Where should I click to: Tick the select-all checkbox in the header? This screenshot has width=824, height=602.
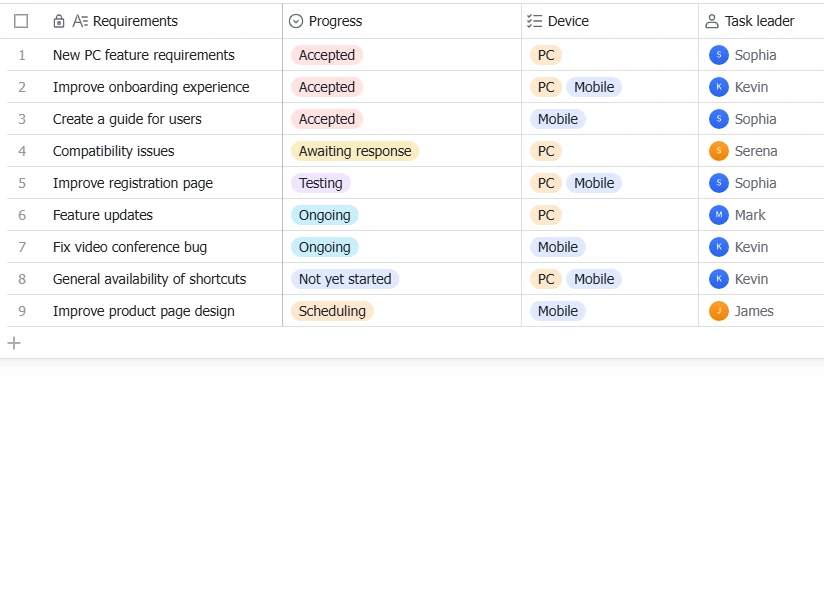point(21,21)
